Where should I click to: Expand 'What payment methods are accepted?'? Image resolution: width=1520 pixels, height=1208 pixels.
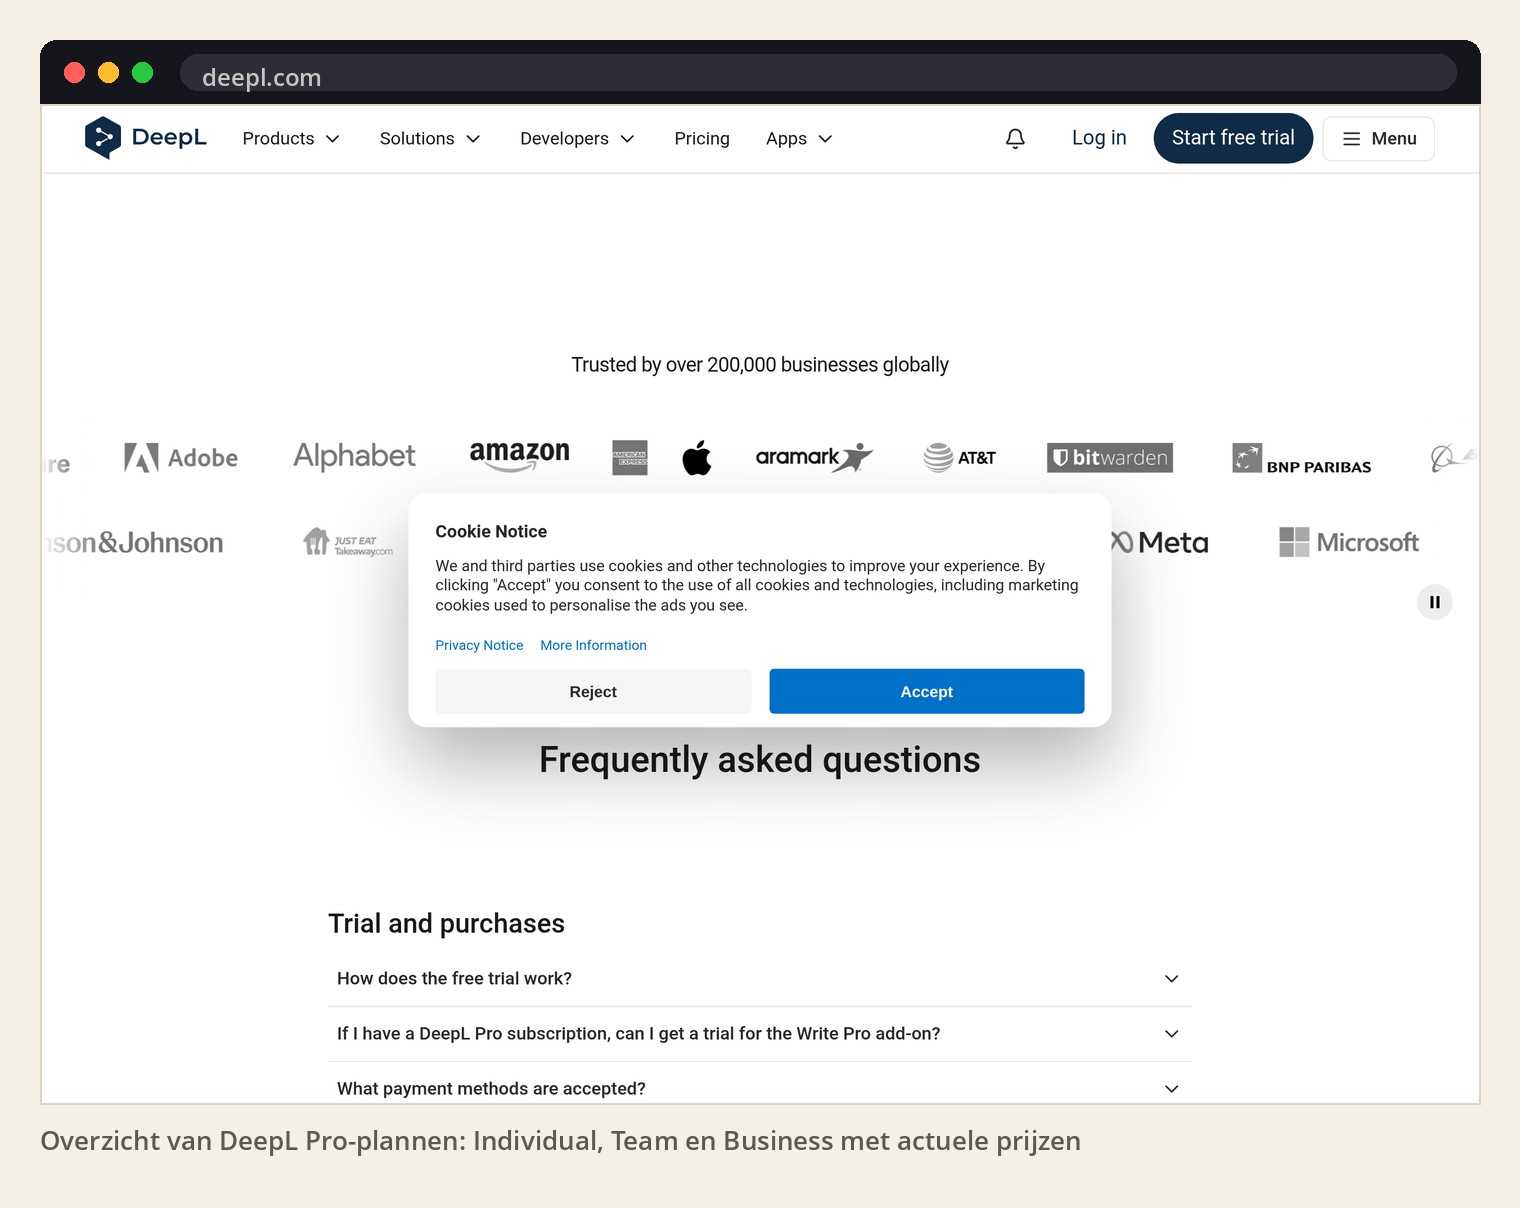760,1086
